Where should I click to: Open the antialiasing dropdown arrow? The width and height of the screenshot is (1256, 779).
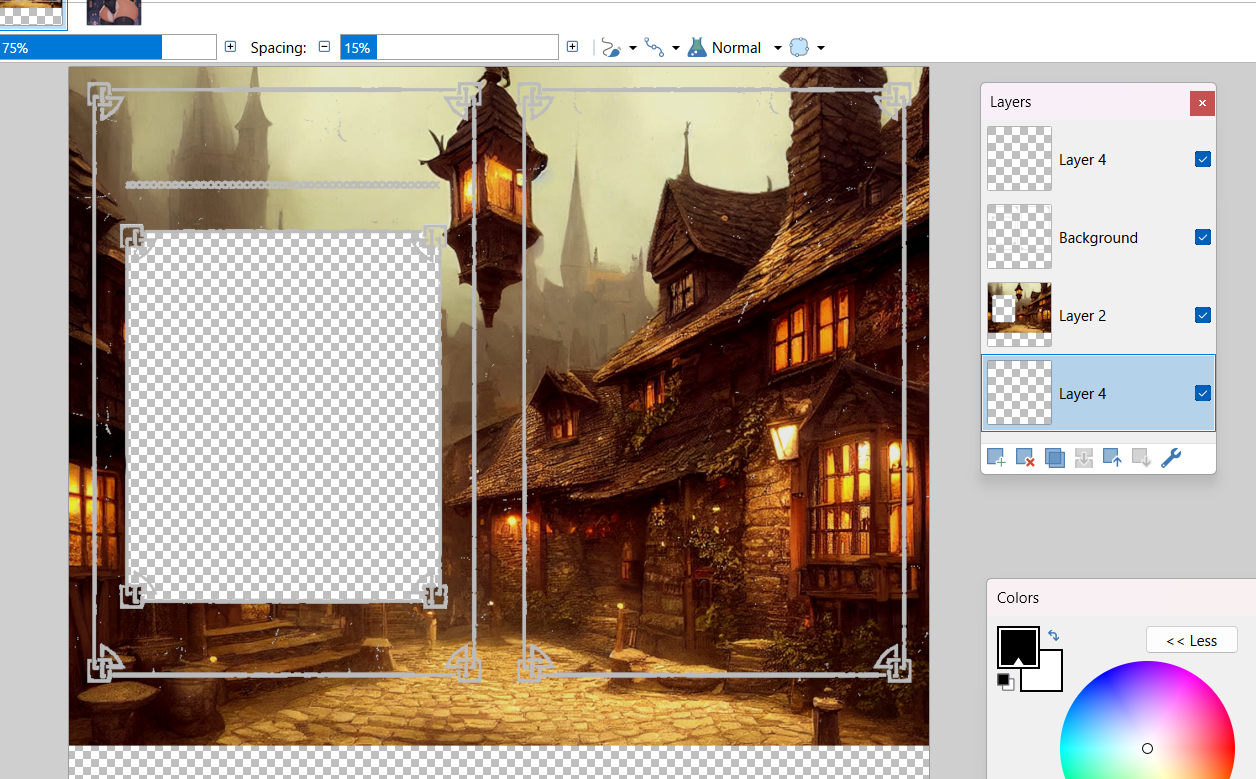(x=676, y=48)
